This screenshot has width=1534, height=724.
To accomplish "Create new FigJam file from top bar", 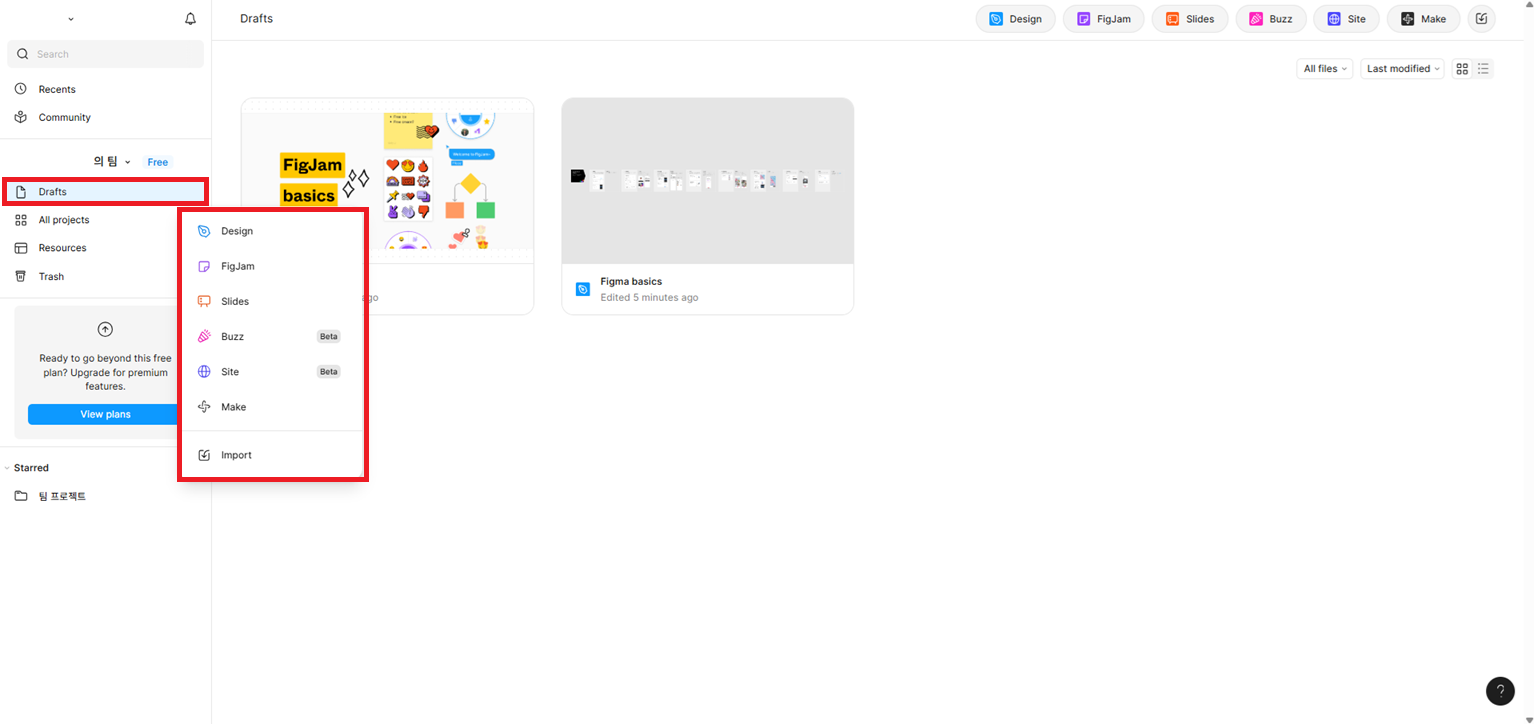I will pyautogui.click(x=1103, y=19).
